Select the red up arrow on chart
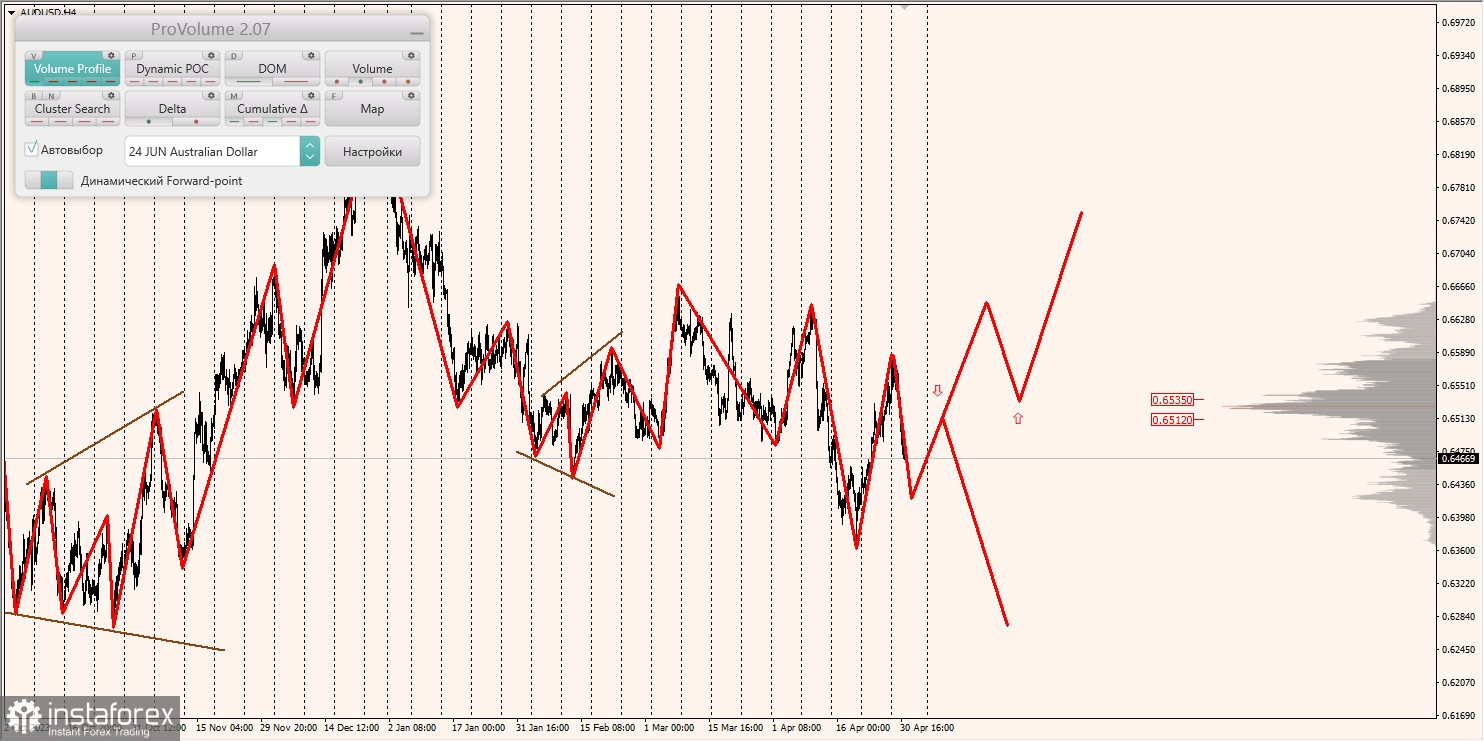Screen dimensions: 1484x741 tap(1018, 419)
